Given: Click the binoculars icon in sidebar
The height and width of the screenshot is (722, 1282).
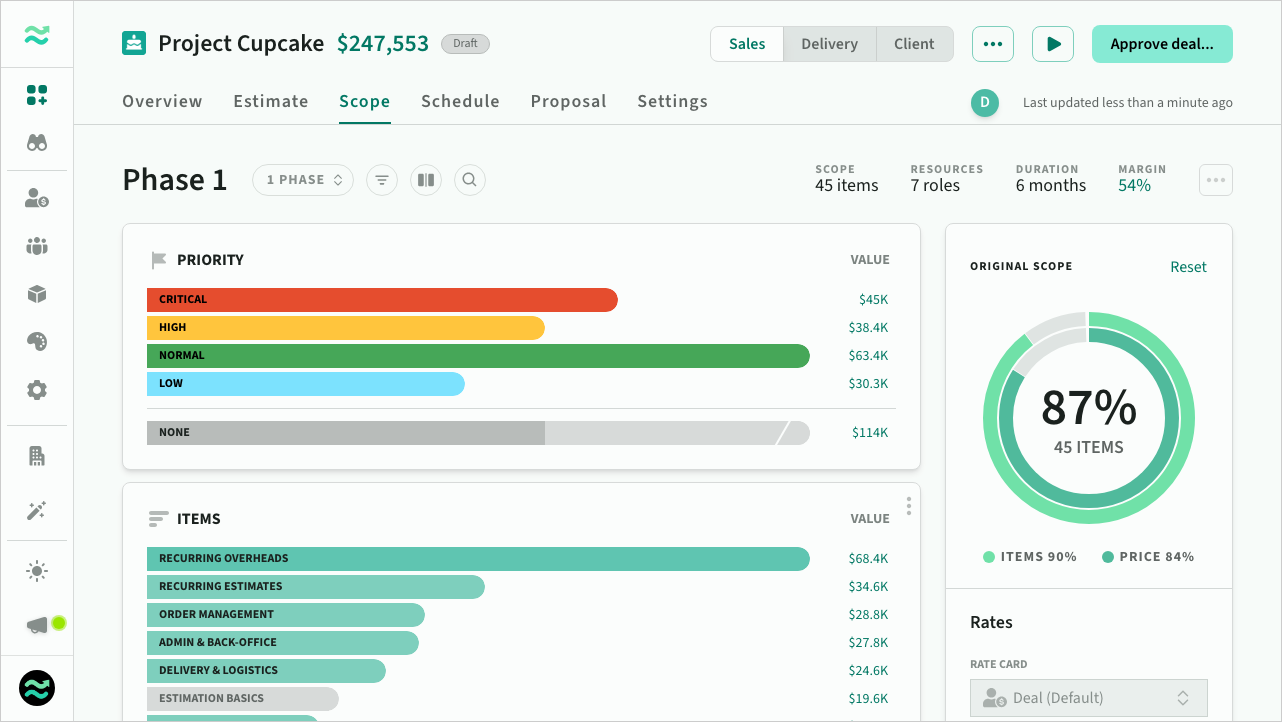Looking at the screenshot, I should click(37, 143).
